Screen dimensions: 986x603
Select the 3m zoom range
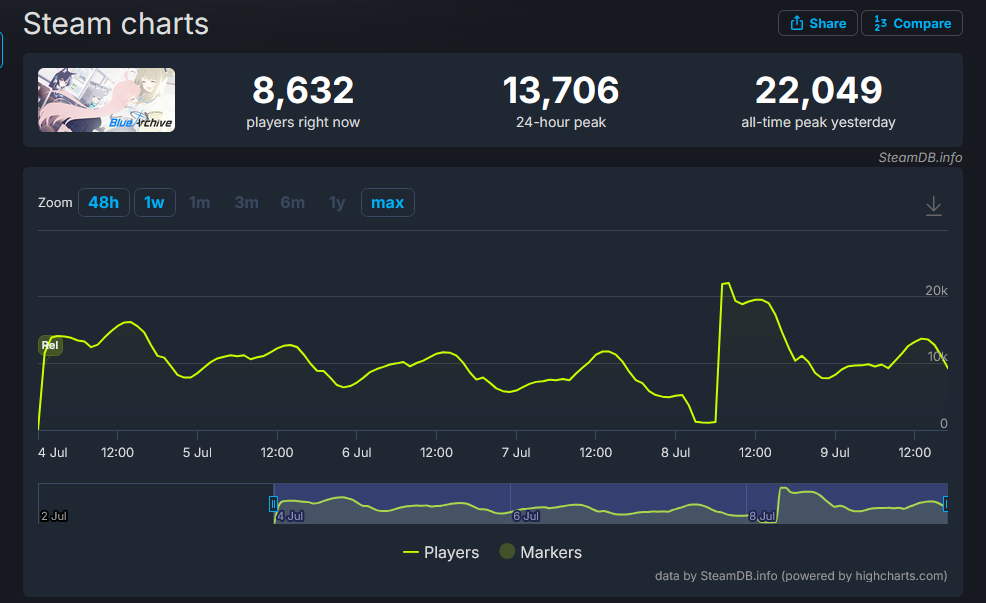pos(246,202)
